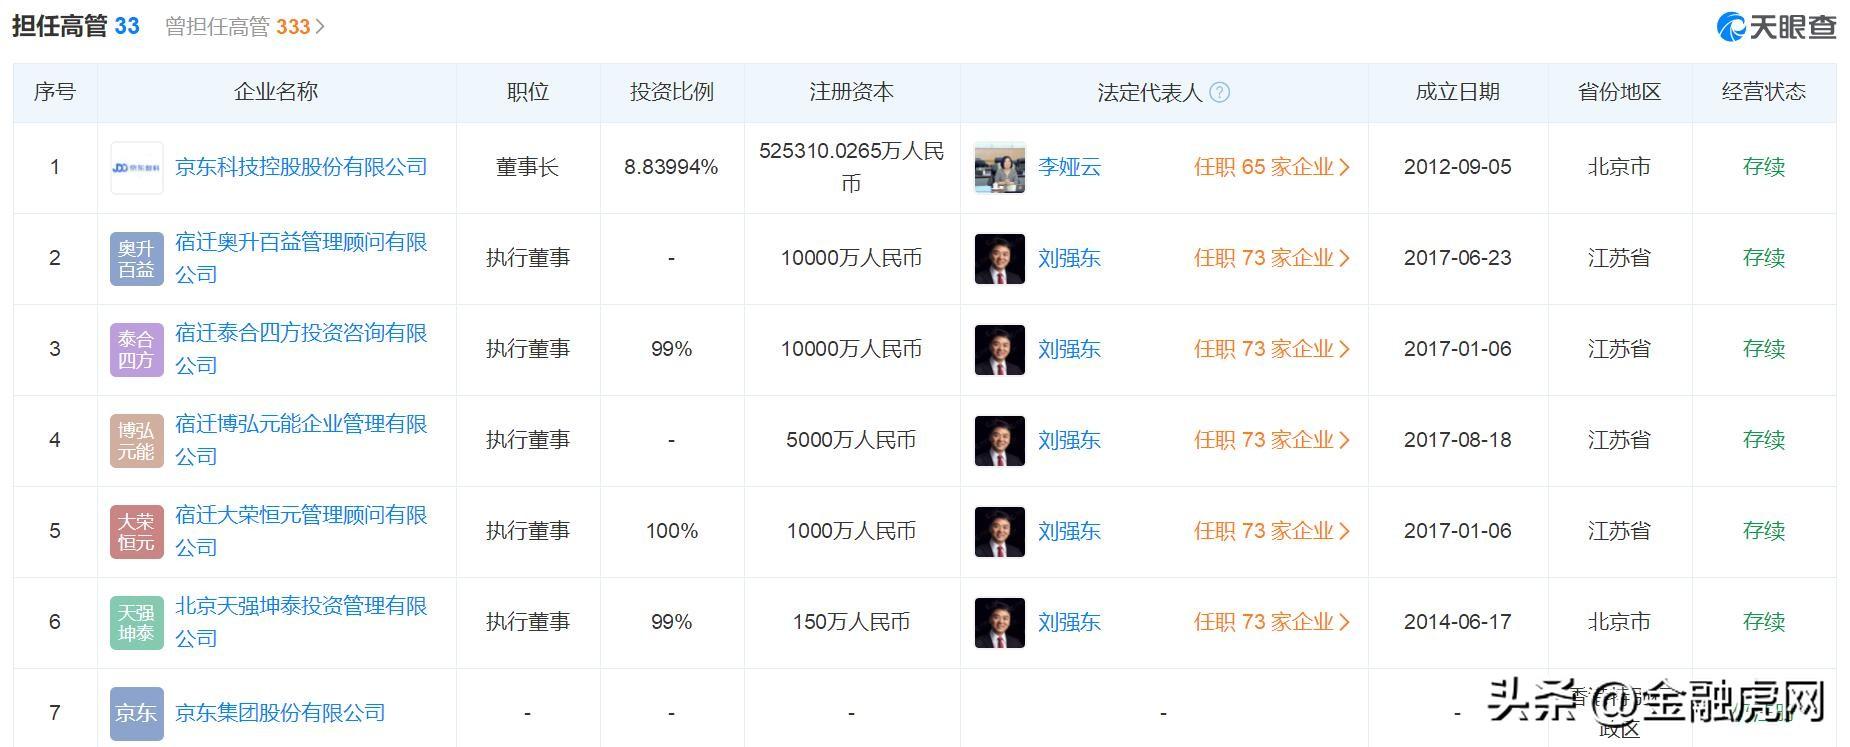The width and height of the screenshot is (1850, 747).
Task: Open 刘强东 name link in 宿迁奥升百益 row
Action: click(1069, 258)
